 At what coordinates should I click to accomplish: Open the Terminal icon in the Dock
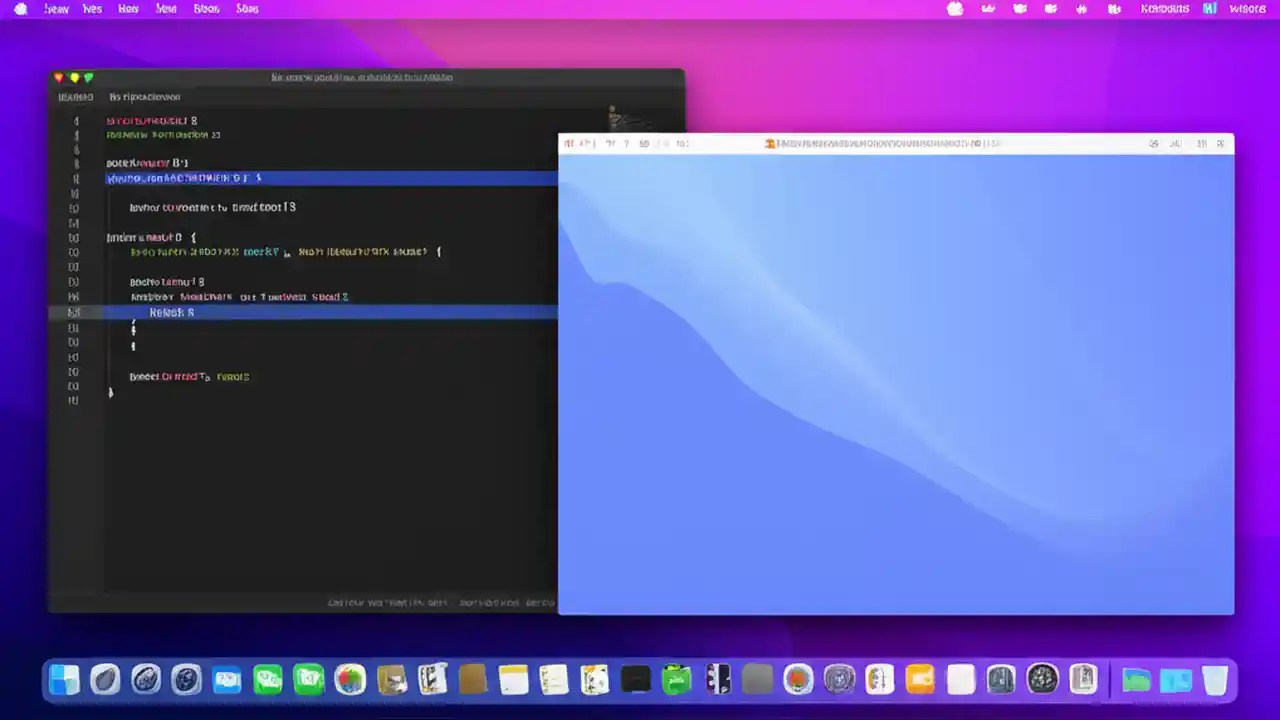[635, 680]
